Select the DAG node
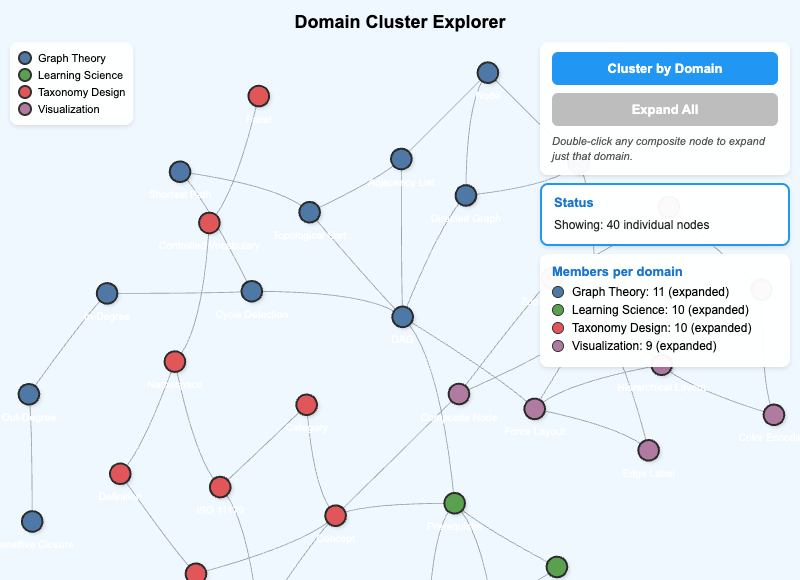Image resolution: width=800 pixels, height=580 pixels. point(403,317)
